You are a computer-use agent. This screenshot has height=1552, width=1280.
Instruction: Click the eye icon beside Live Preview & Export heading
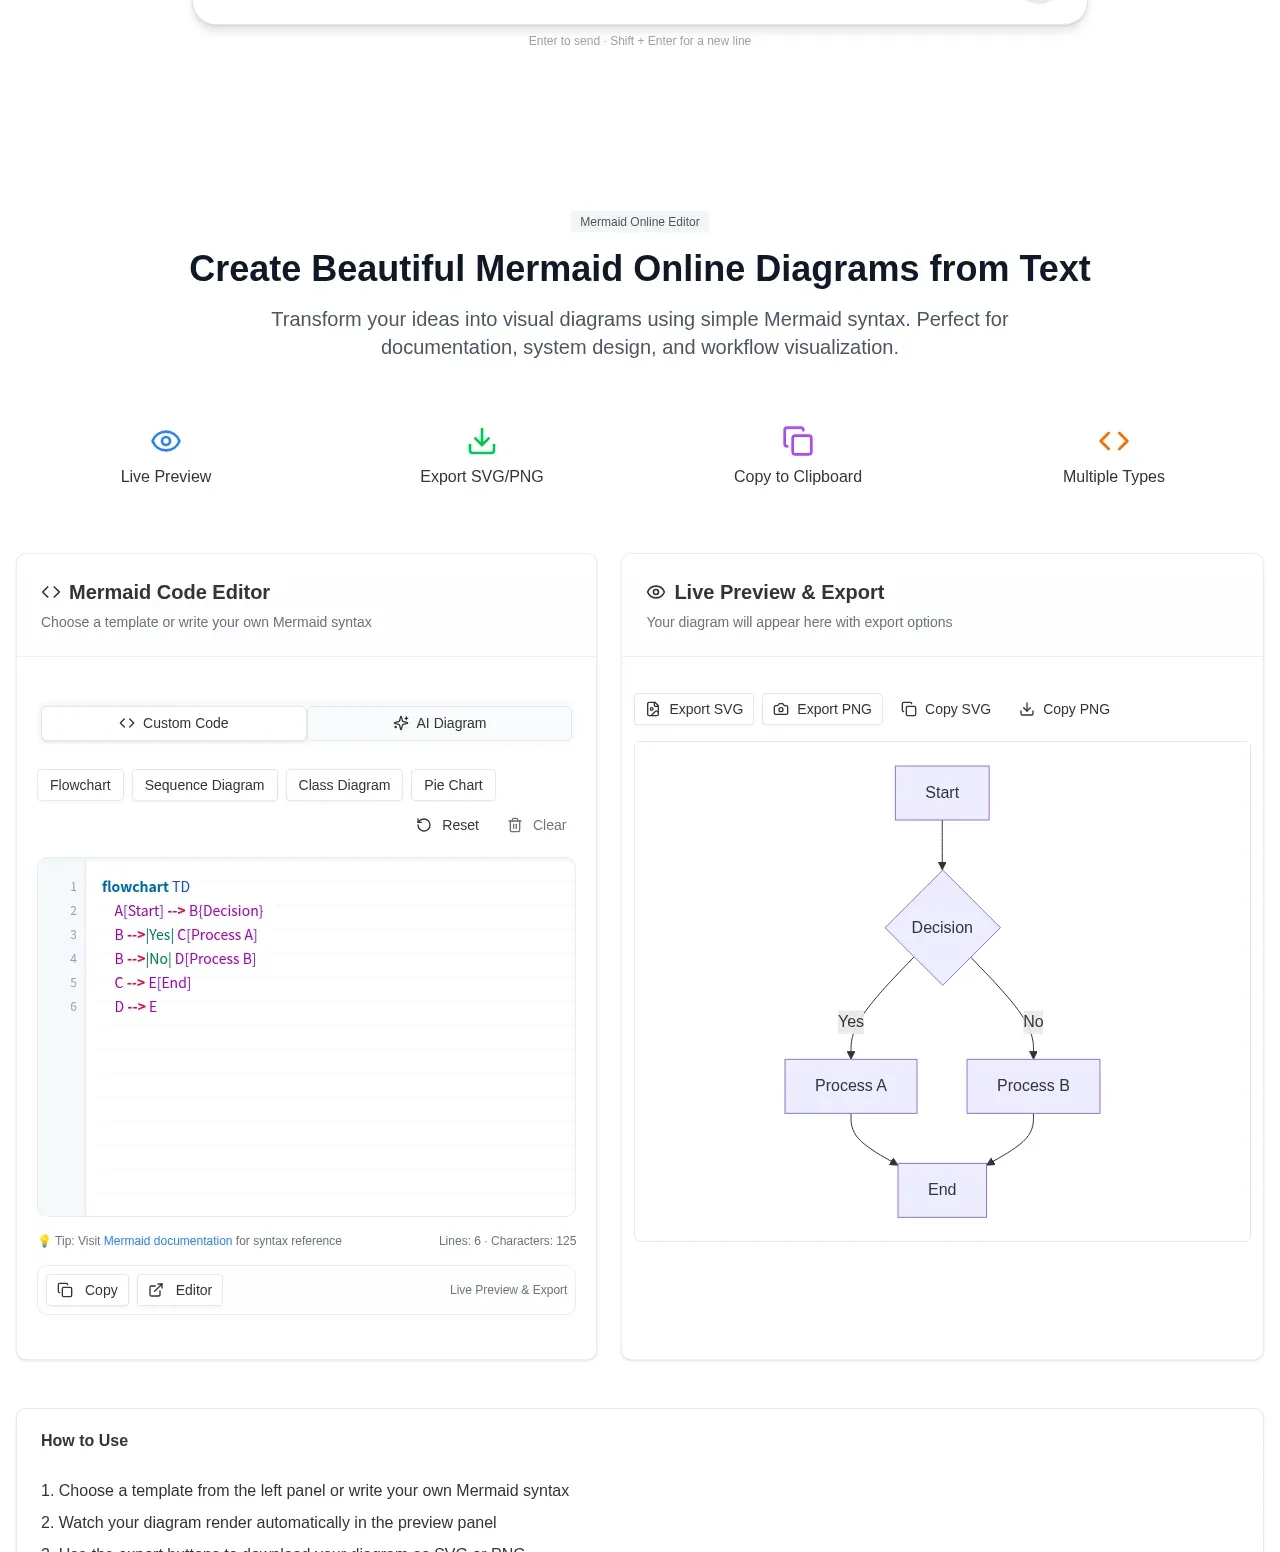[x=656, y=592]
